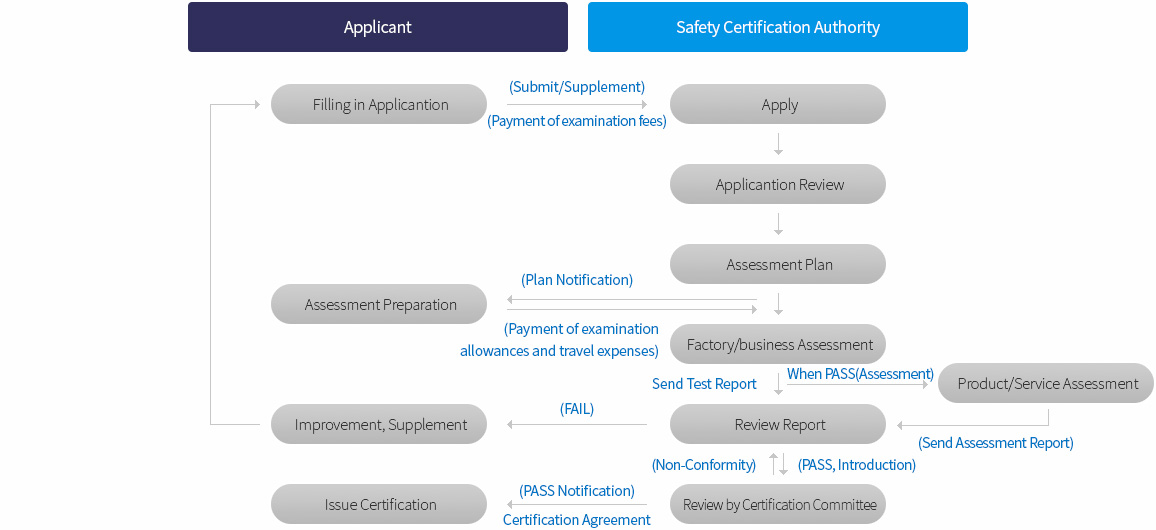Click the Assessment Plan step
1156x530 pixels.
(x=778, y=264)
